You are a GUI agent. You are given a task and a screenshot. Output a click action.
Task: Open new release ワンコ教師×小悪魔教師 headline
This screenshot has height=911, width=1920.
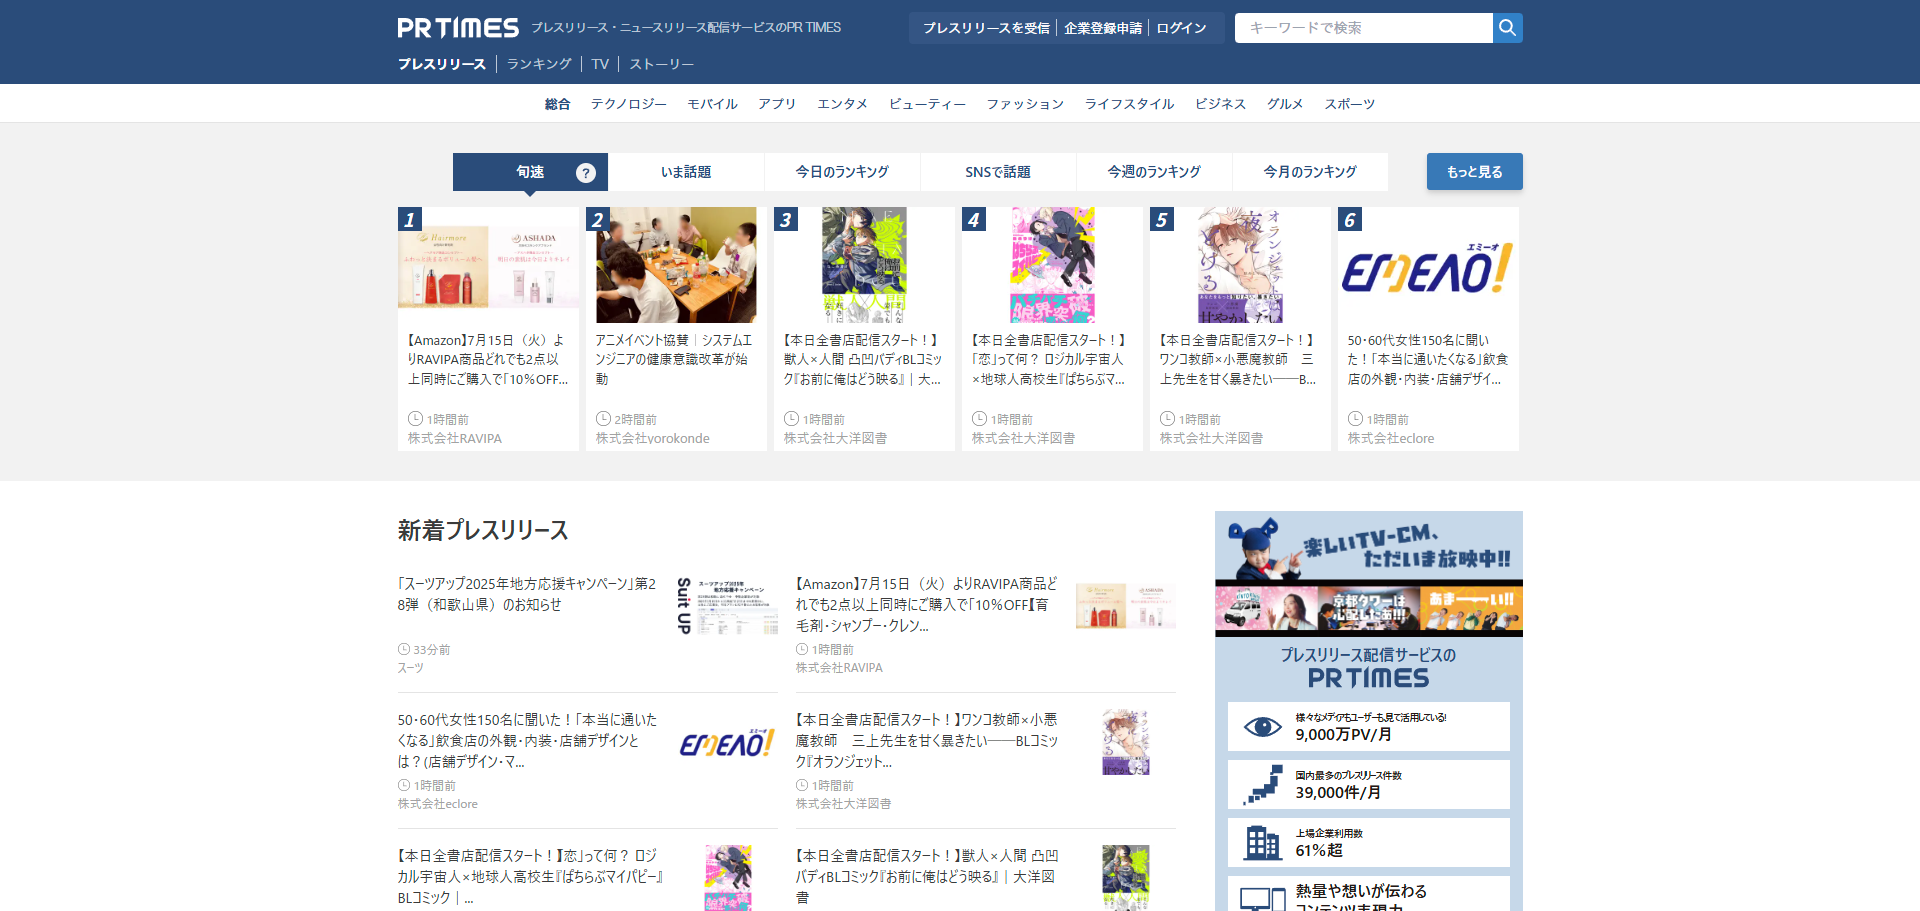[926, 740]
